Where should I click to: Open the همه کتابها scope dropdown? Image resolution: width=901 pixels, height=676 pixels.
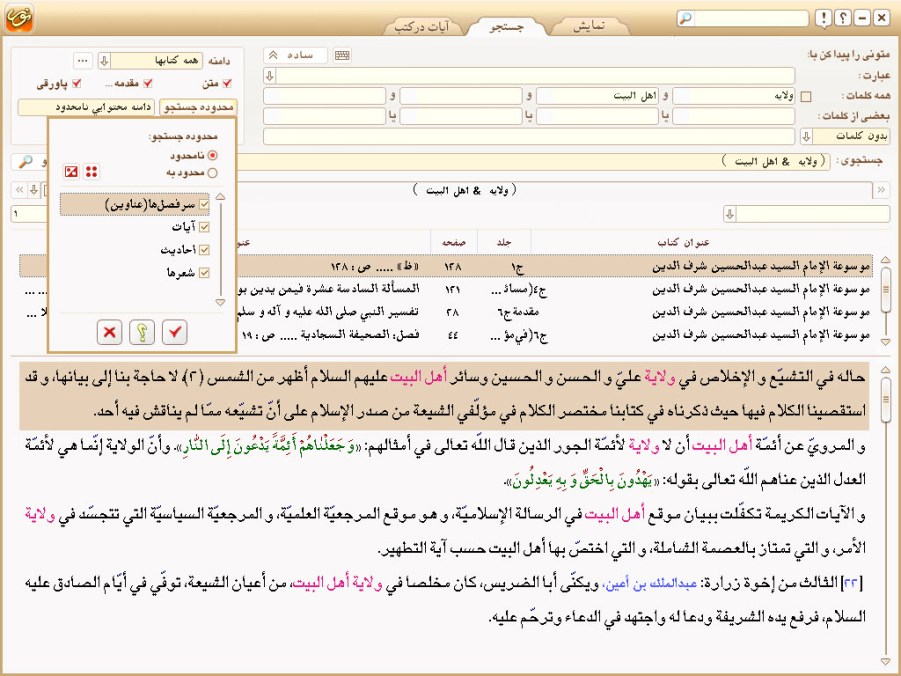tap(104, 60)
